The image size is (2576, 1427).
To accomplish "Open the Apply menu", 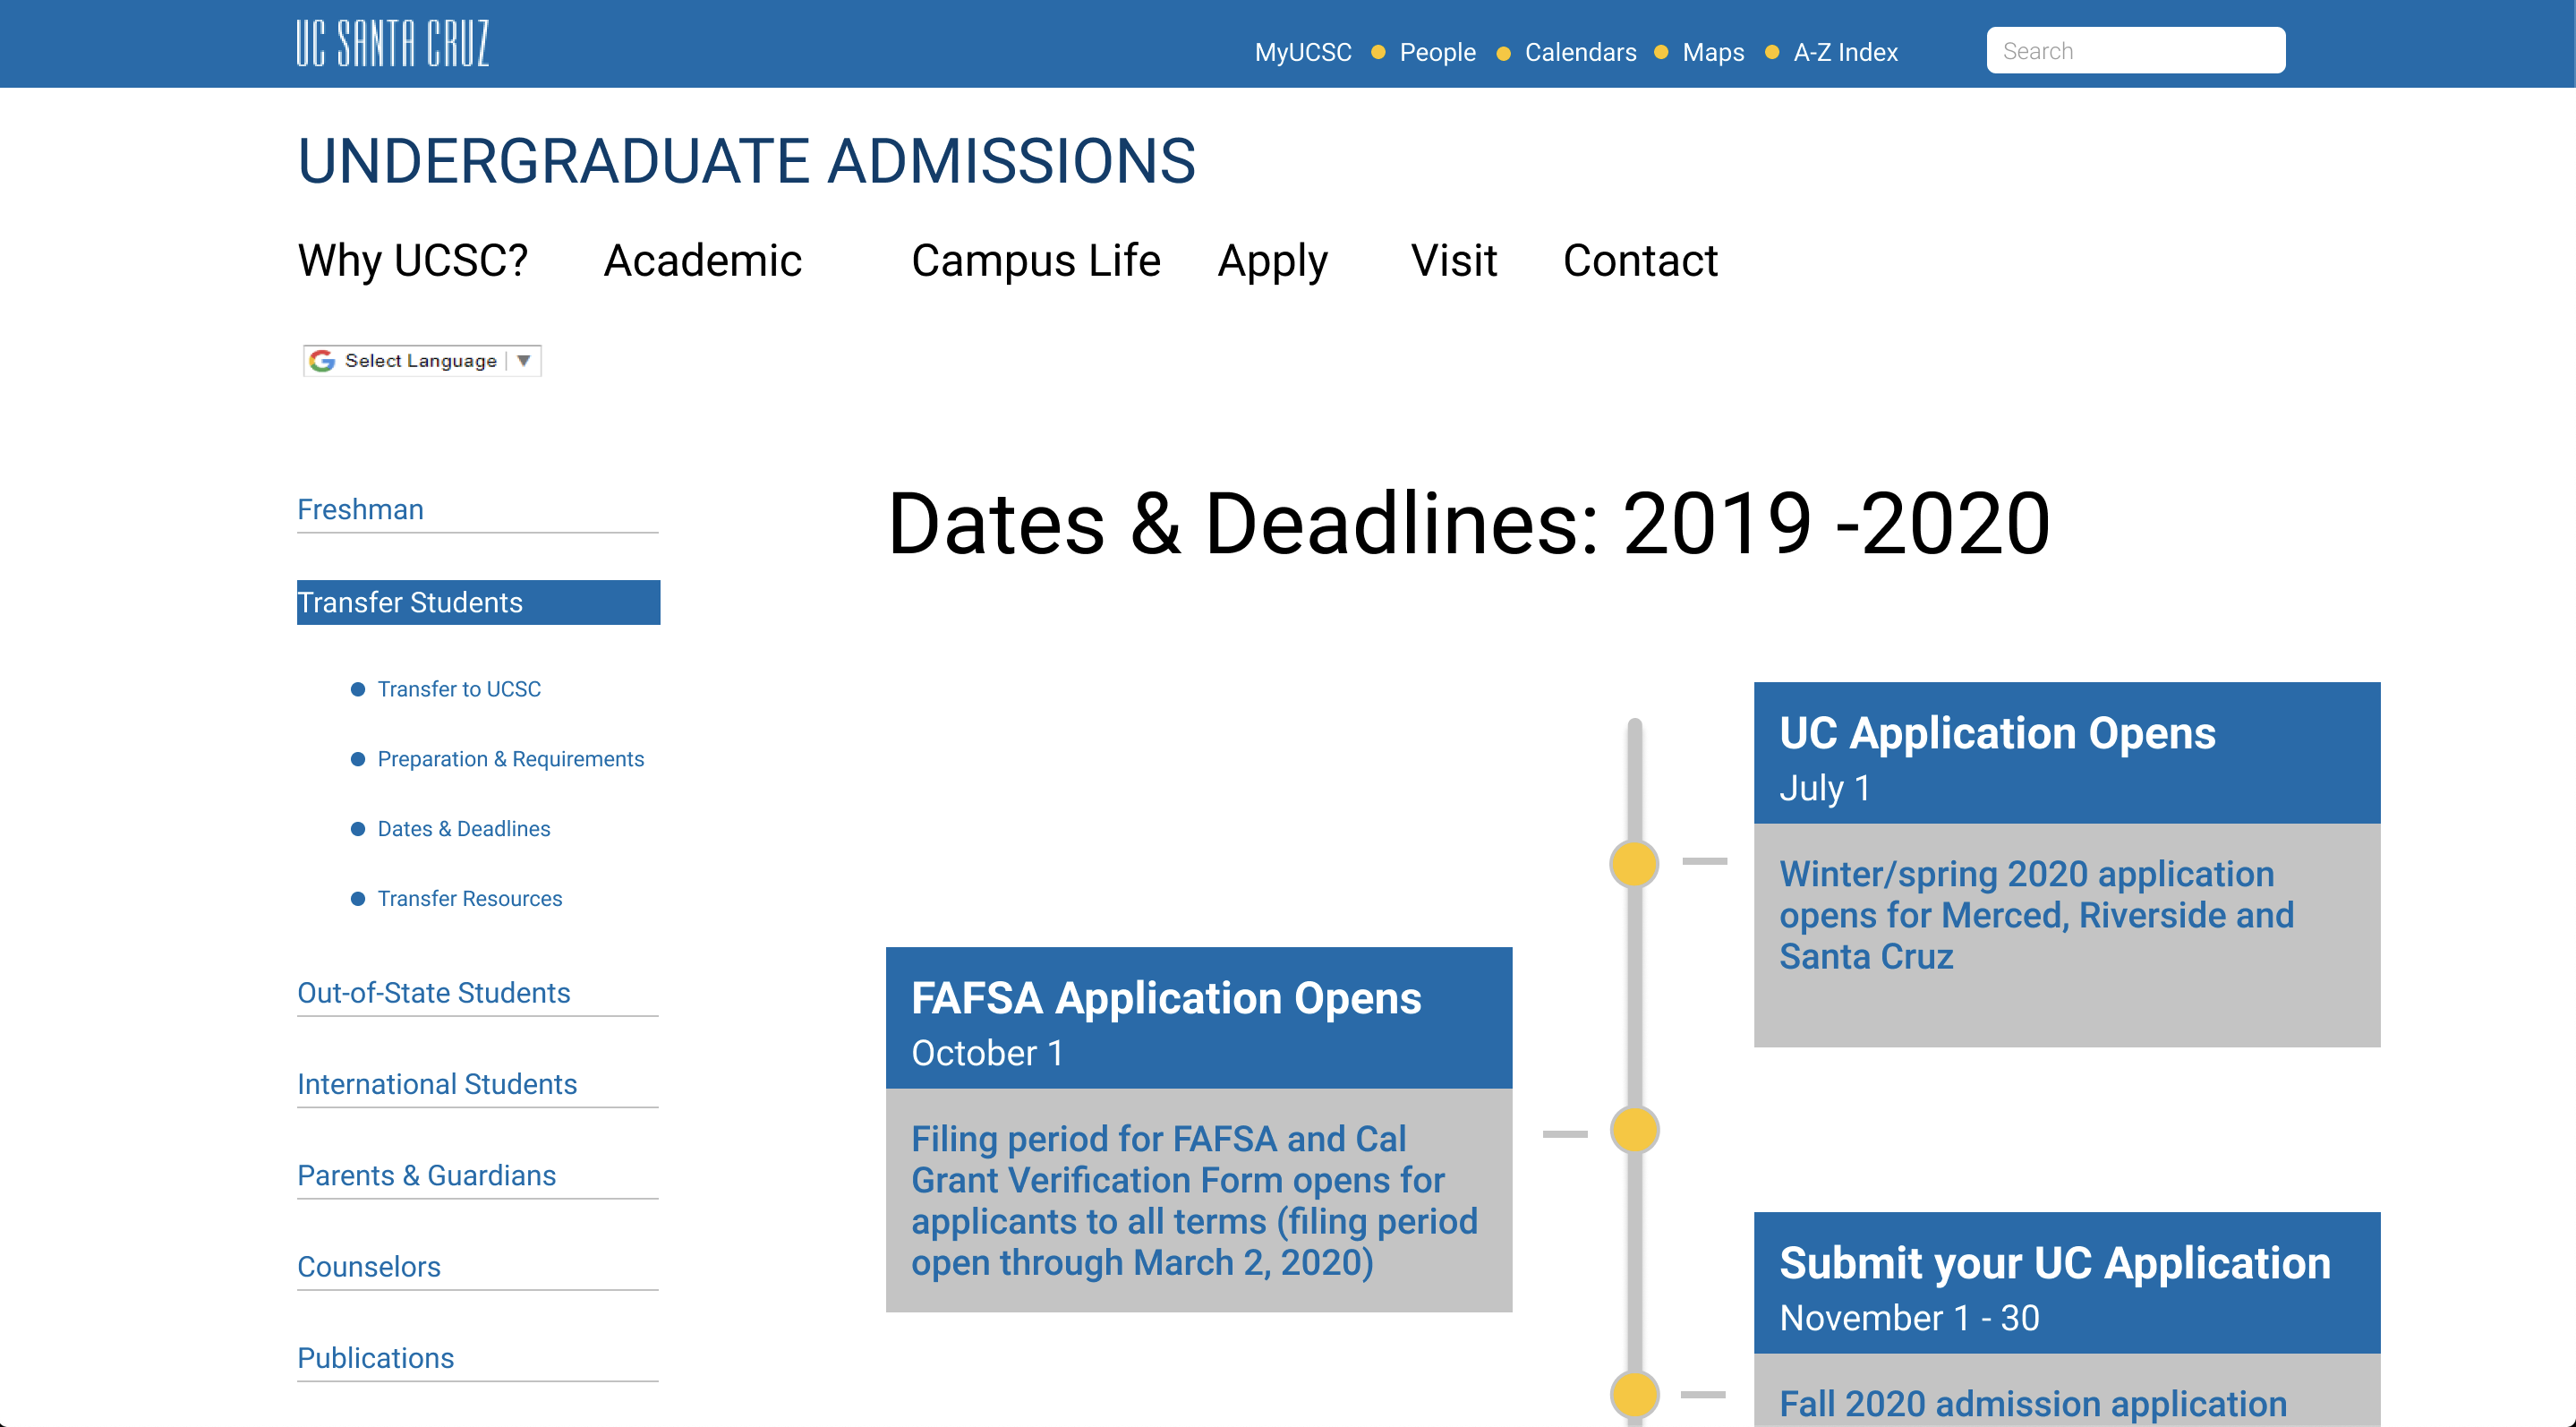I will tap(1273, 261).
